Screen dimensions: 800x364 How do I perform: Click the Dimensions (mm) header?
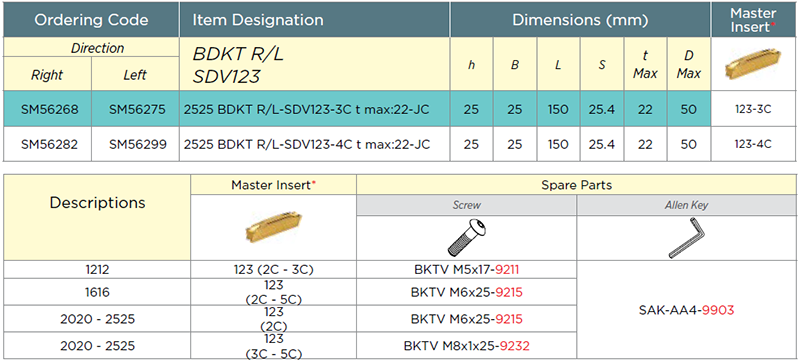click(580, 19)
